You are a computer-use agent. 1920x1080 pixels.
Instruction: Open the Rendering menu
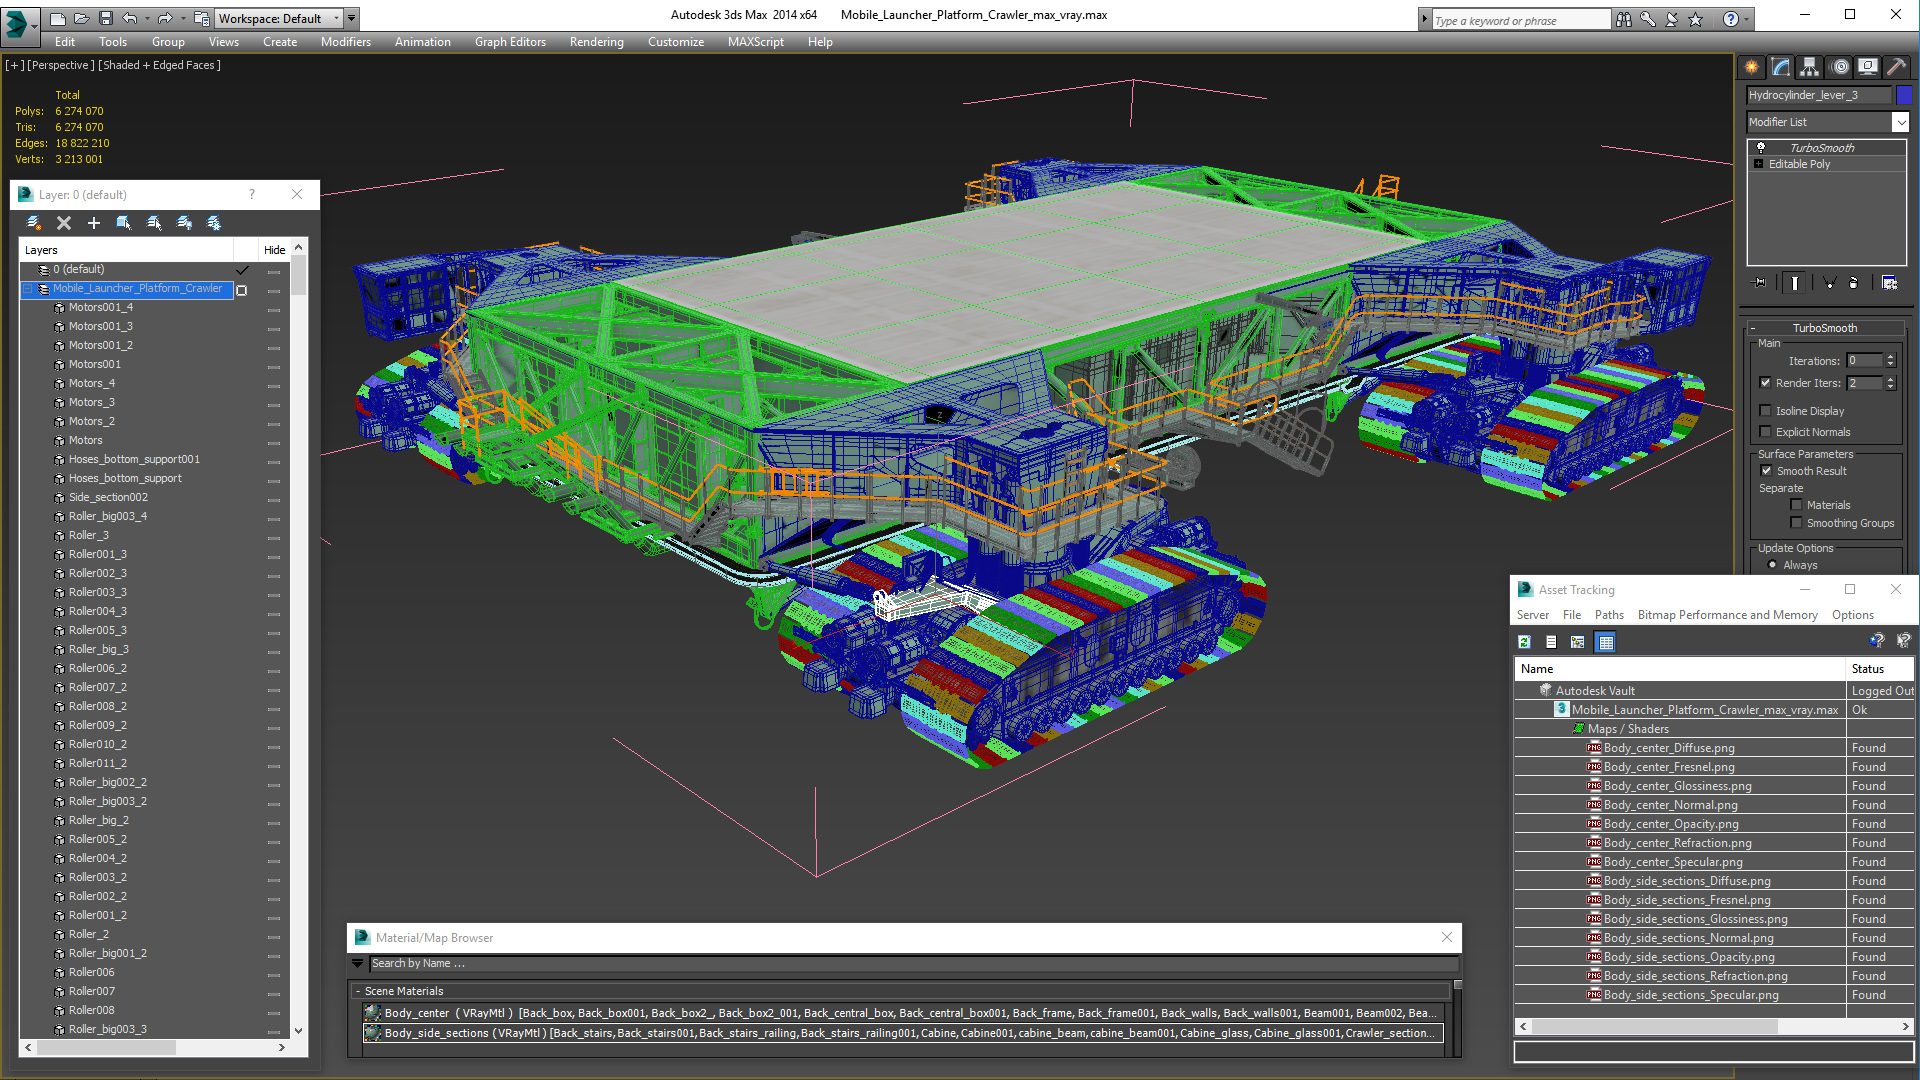tap(596, 42)
